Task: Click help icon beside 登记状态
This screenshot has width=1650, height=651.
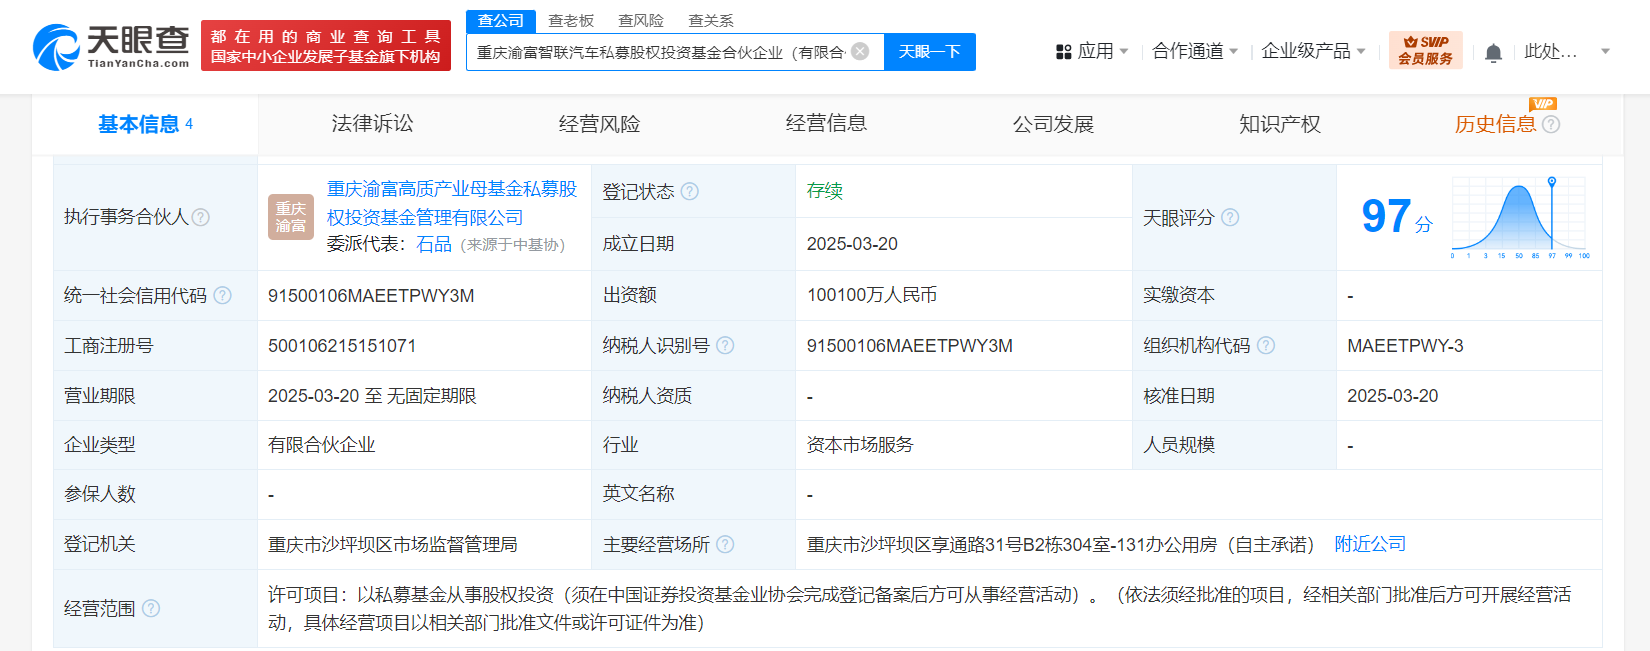Action: tap(690, 192)
